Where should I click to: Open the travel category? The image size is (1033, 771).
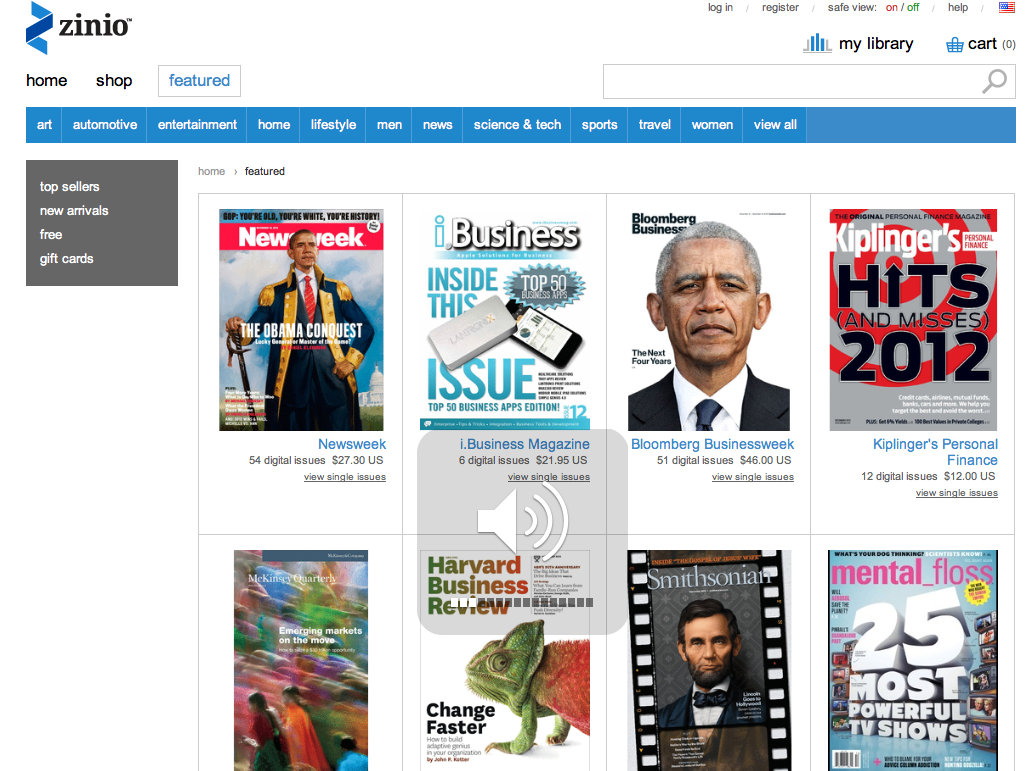click(654, 125)
